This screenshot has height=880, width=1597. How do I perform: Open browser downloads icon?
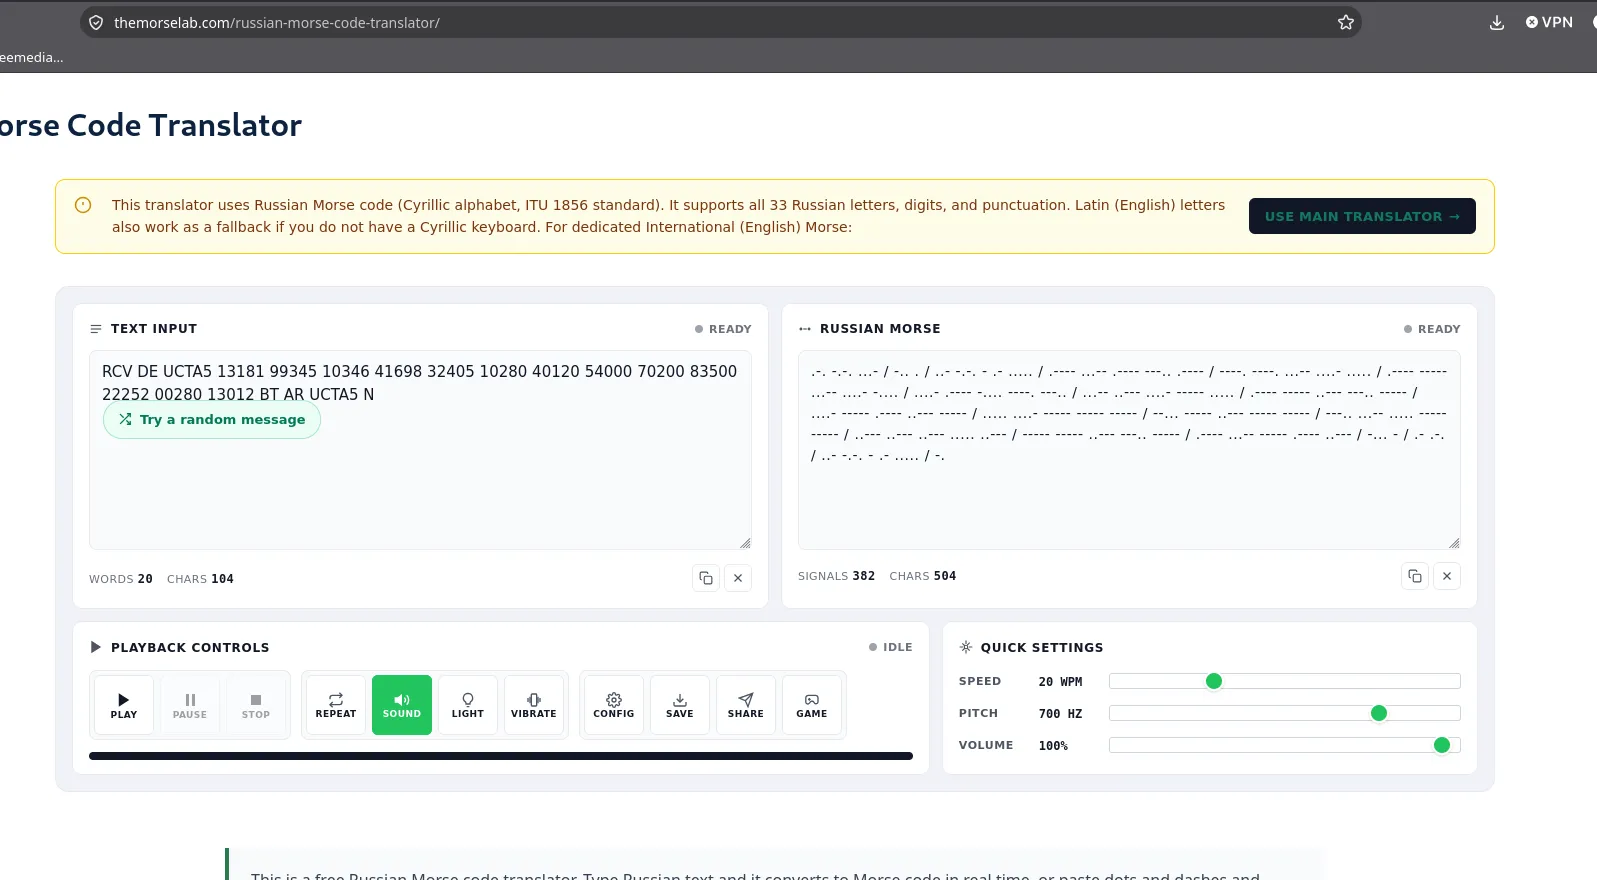click(x=1497, y=22)
